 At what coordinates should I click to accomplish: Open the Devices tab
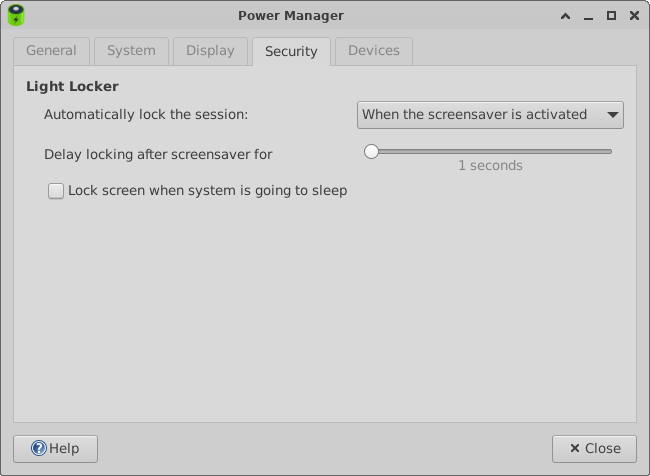click(374, 51)
